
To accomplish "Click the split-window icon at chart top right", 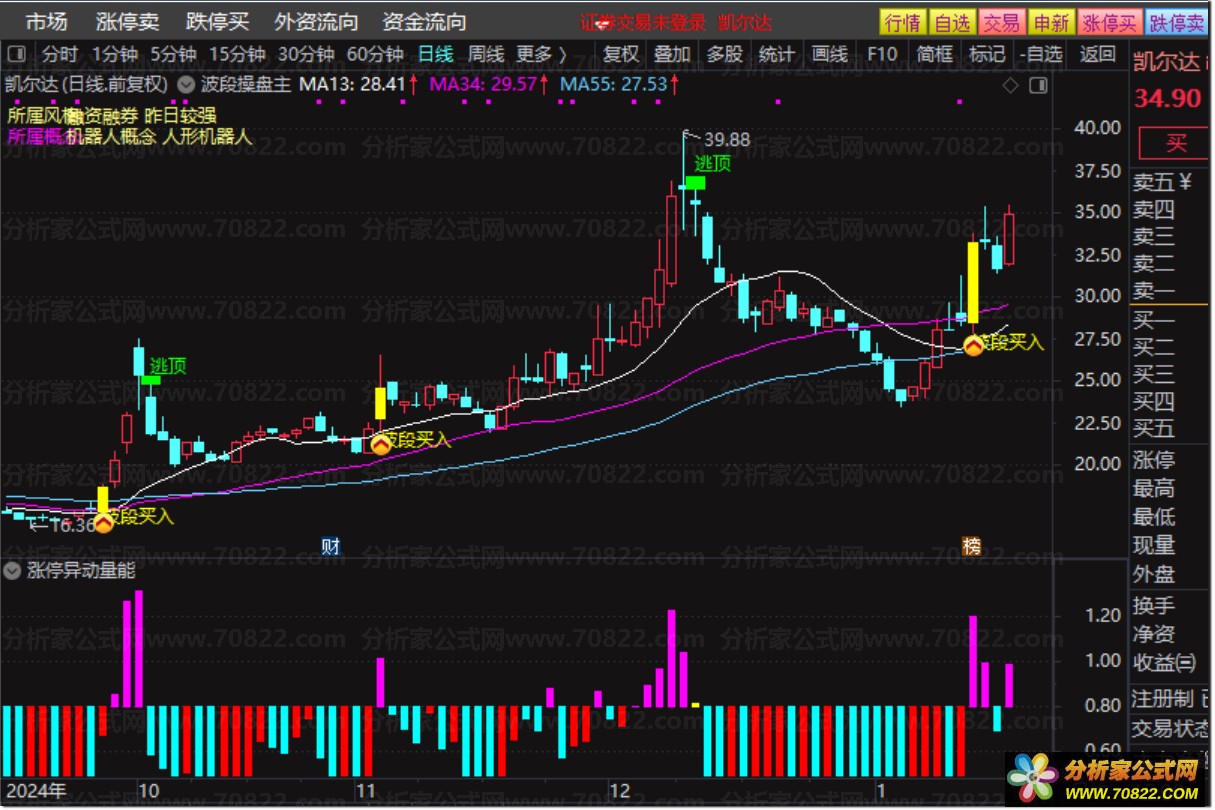I will 1039,85.
